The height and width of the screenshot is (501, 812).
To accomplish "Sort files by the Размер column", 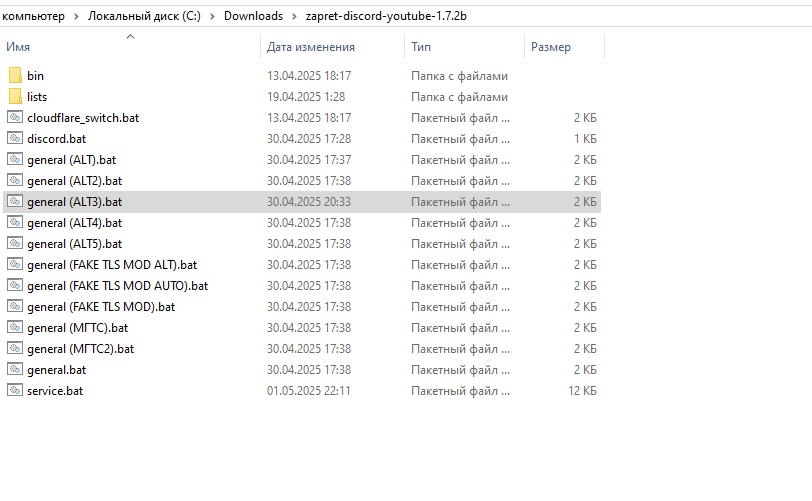I will (551, 47).
